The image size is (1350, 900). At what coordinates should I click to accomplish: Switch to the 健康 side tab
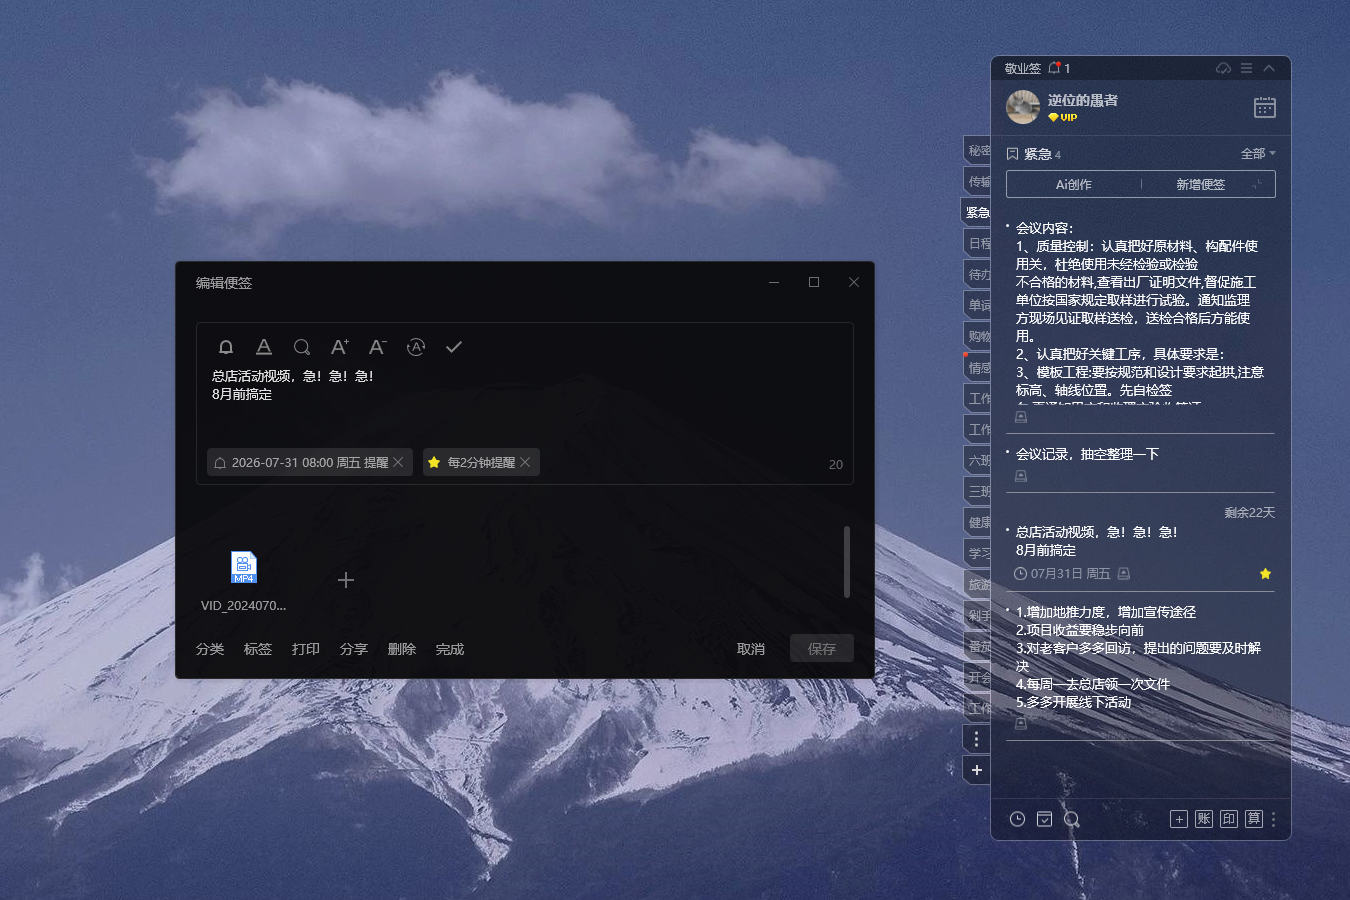click(978, 522)
